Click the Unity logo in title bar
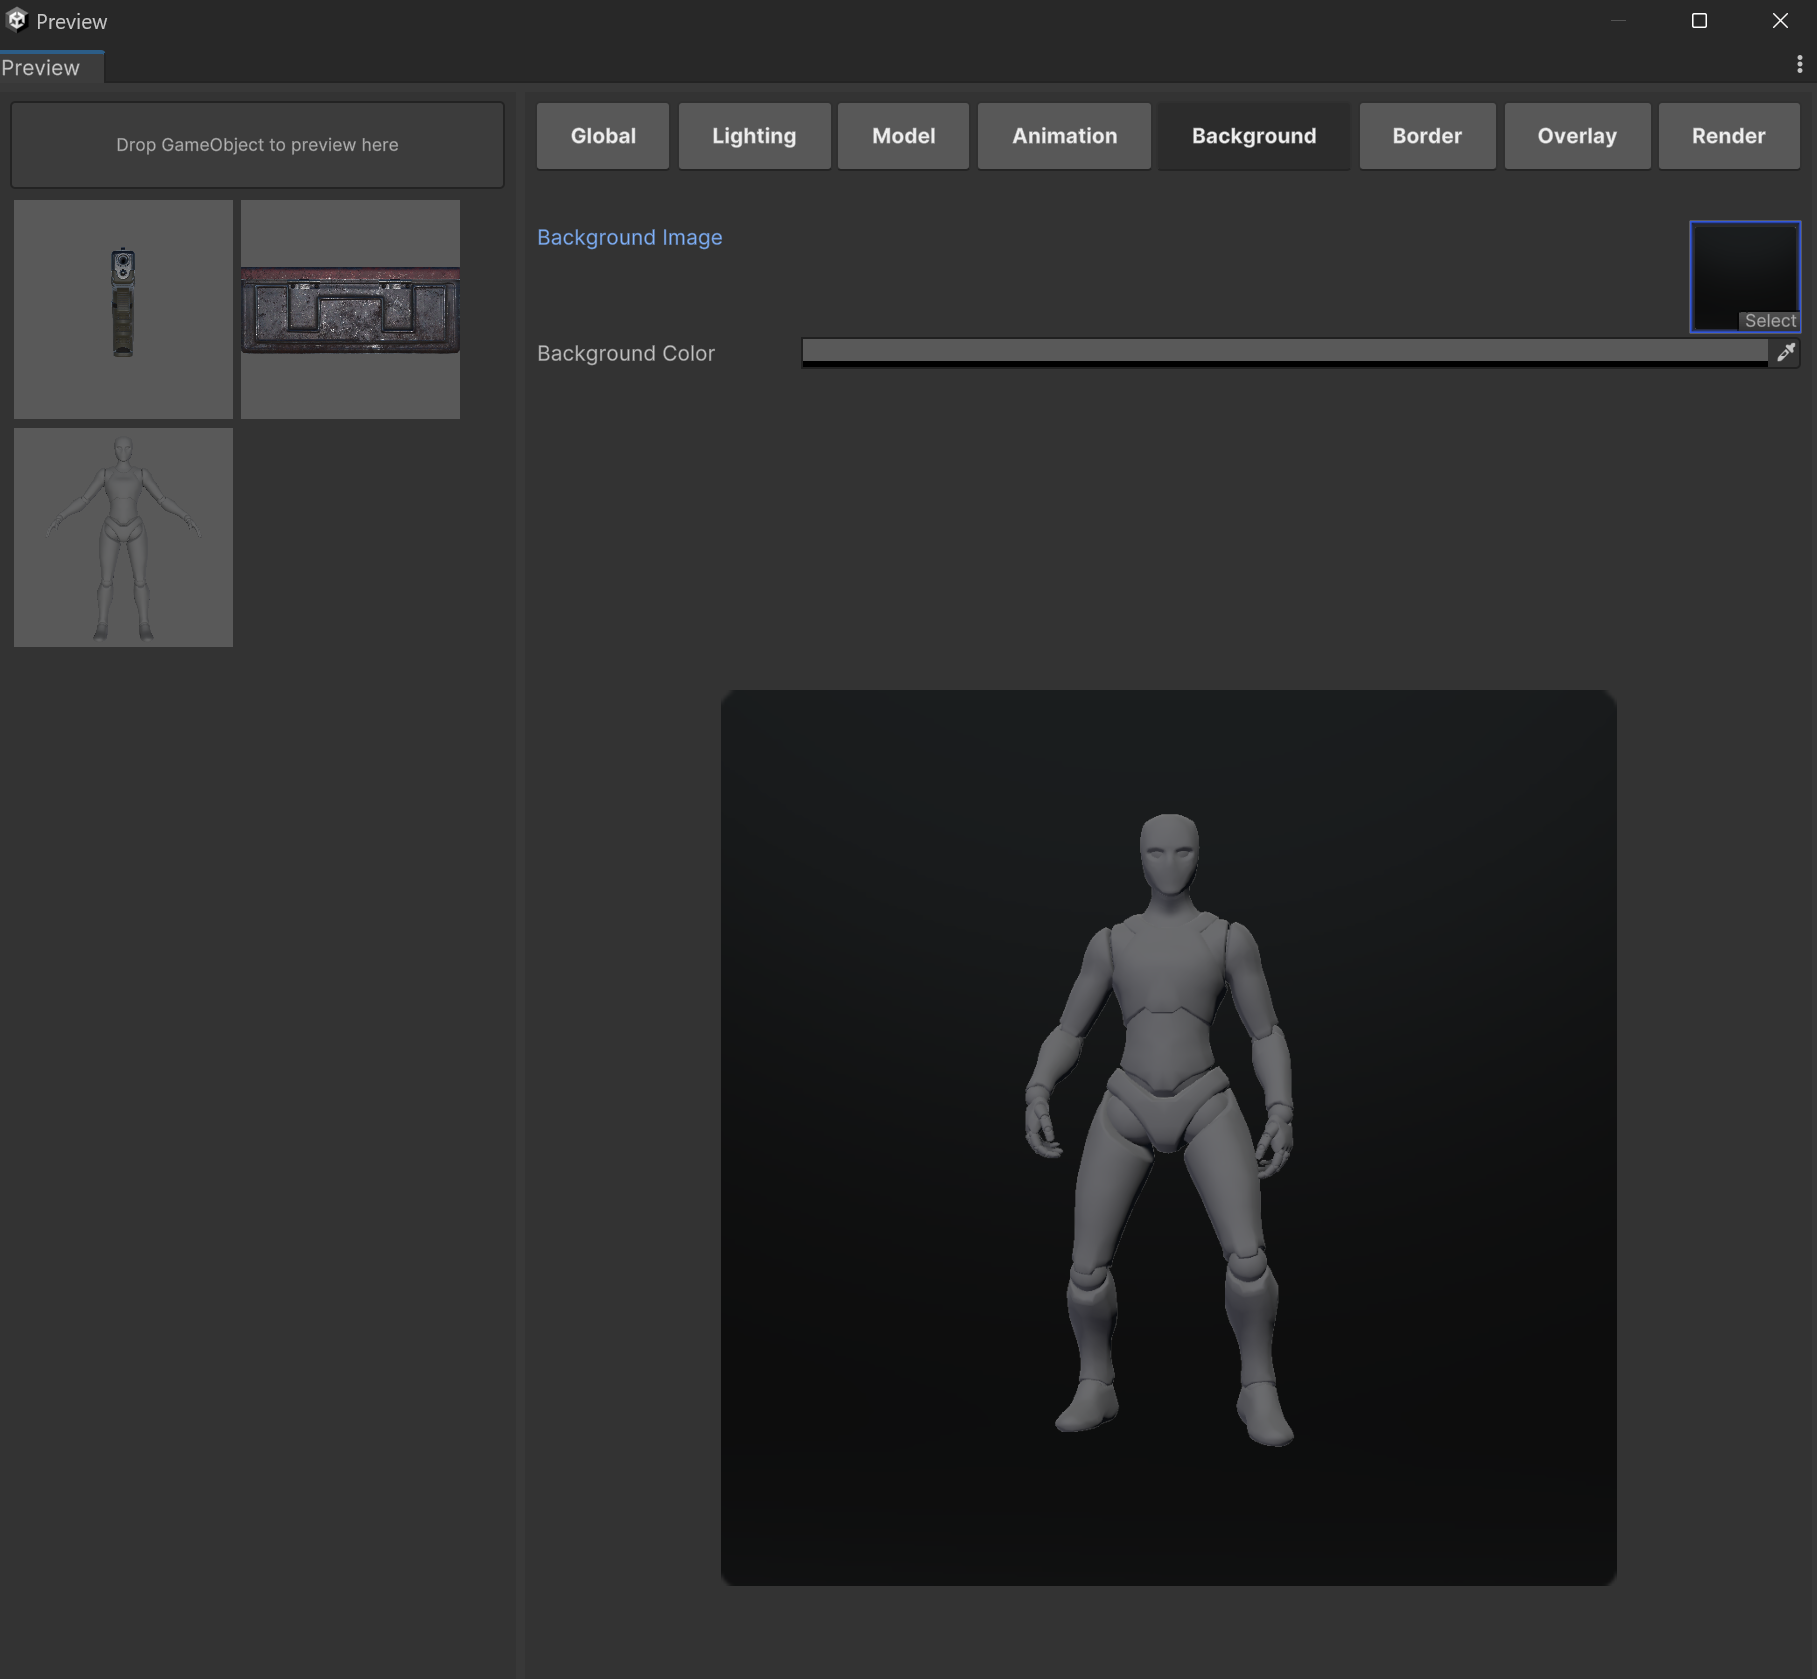 [x=17, y=21]
